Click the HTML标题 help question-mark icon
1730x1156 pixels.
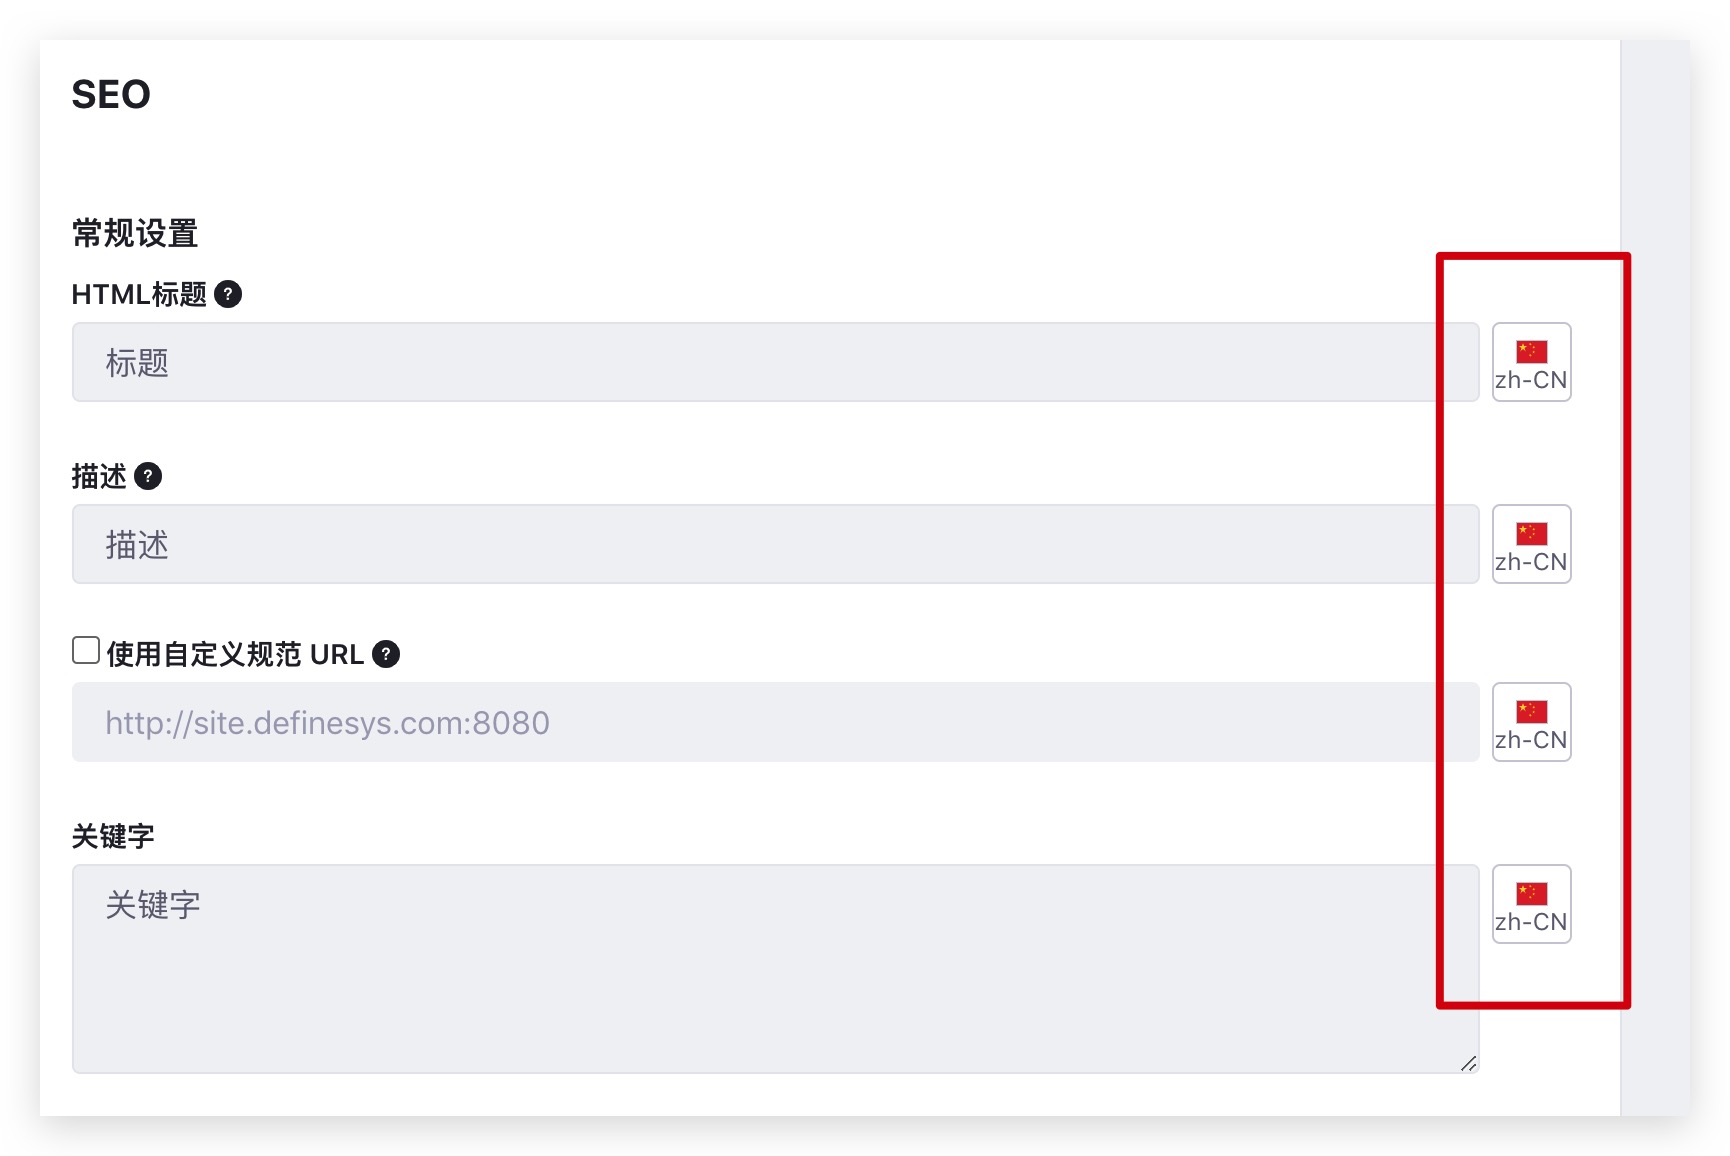coord(228,294)
